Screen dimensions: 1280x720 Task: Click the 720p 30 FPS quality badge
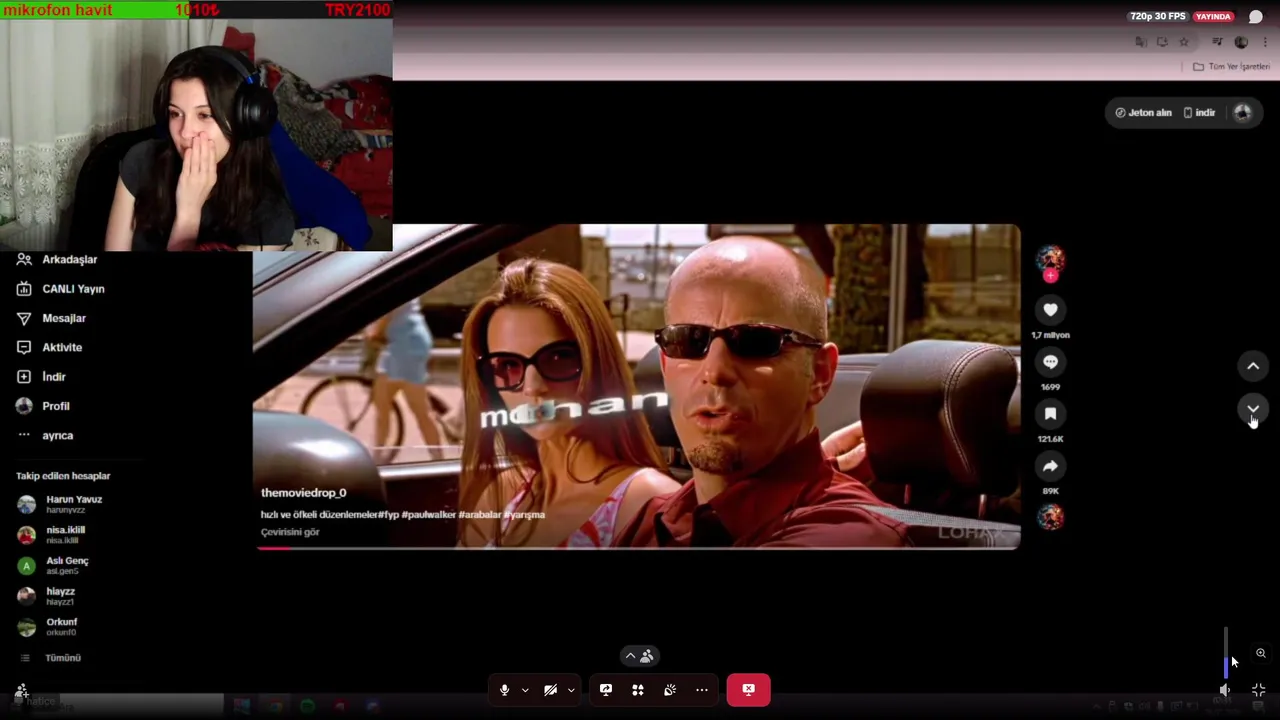click(x=1158, y=17)
